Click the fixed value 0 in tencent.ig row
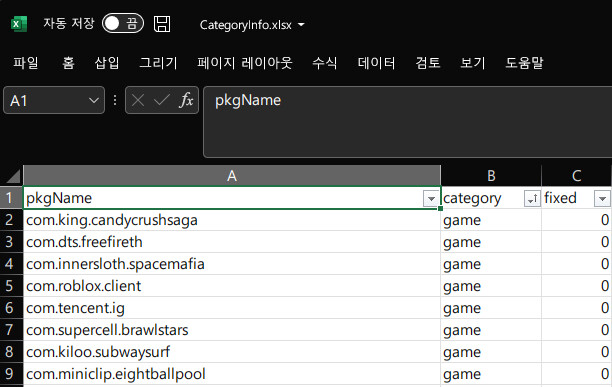612x387 pixels. [577, 308]
